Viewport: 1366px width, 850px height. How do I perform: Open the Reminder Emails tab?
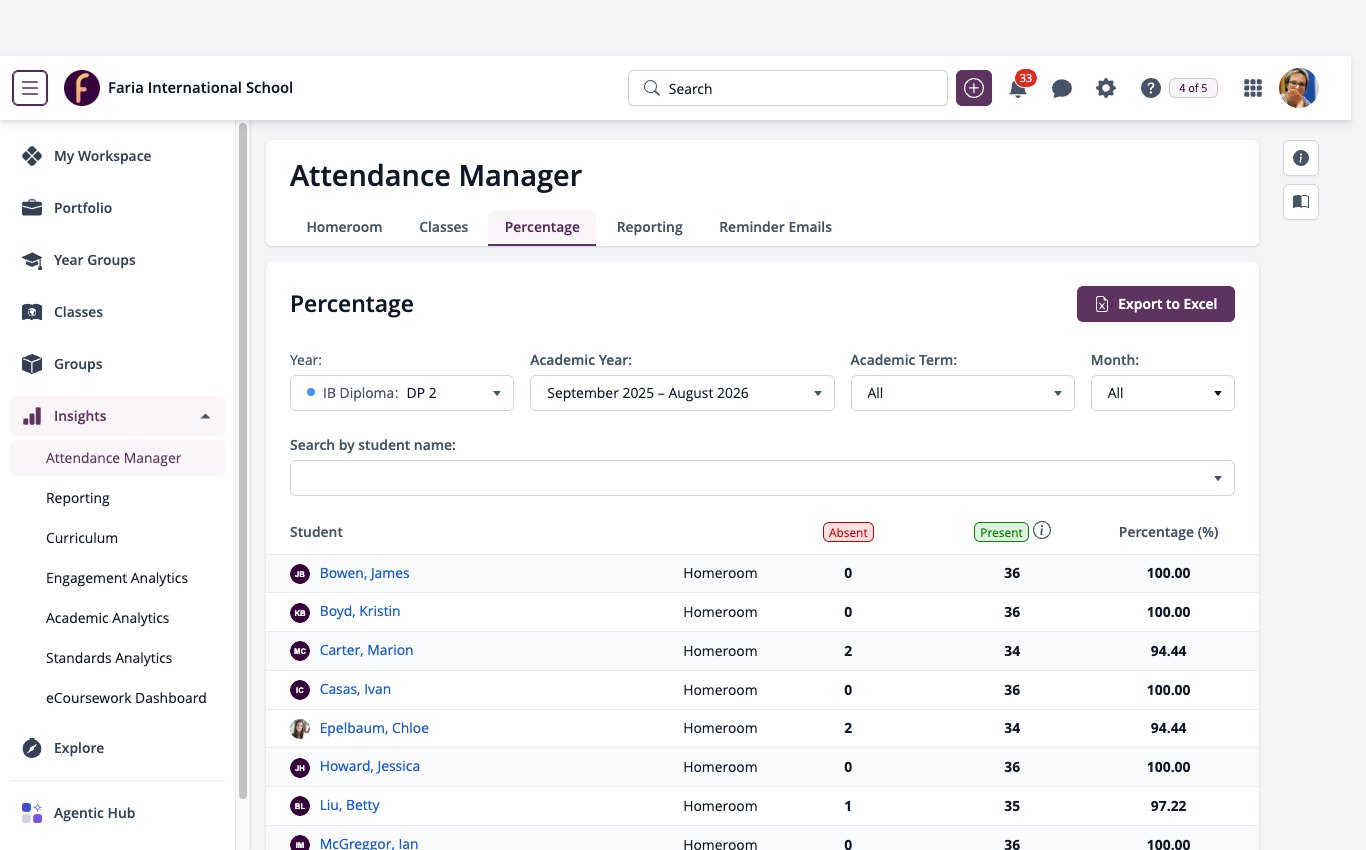[775, 227]
